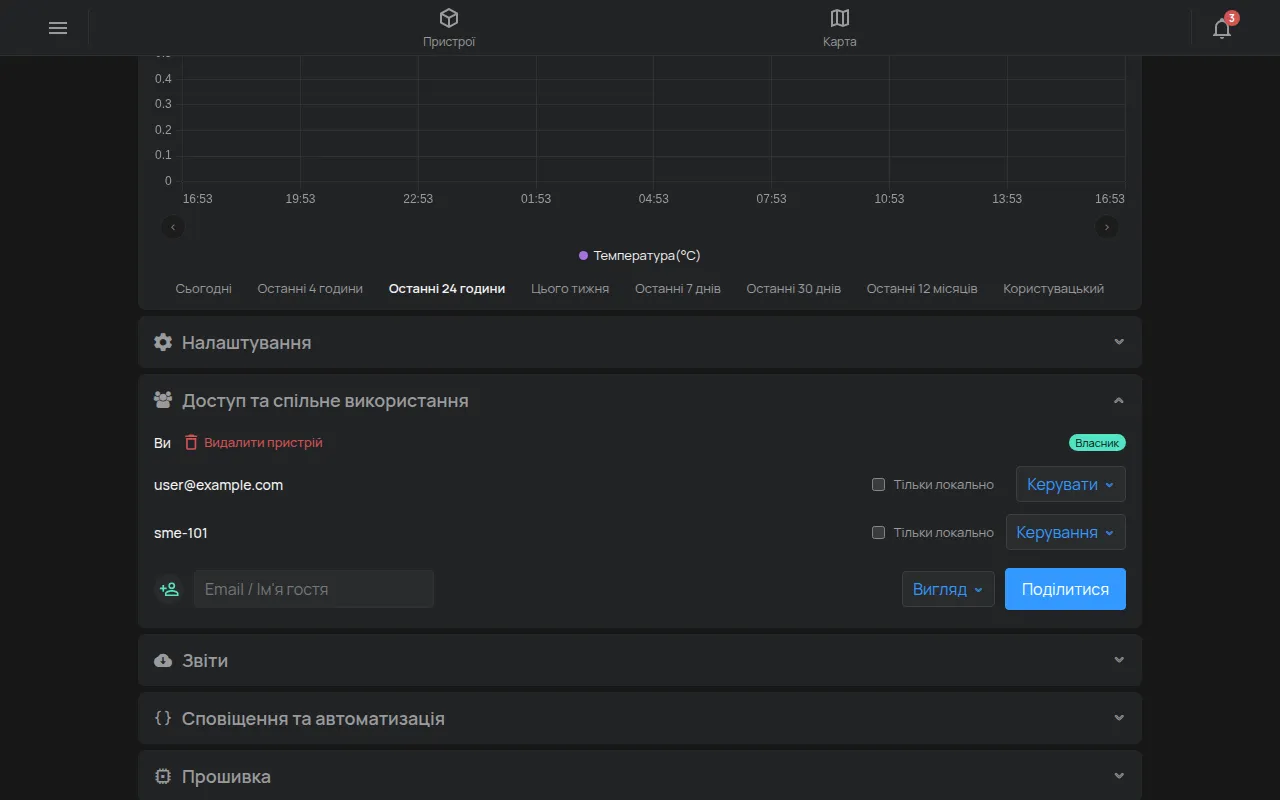1280x800 pixels.
Task: Choose Останні 30 днів range
Action: point(794,289)
